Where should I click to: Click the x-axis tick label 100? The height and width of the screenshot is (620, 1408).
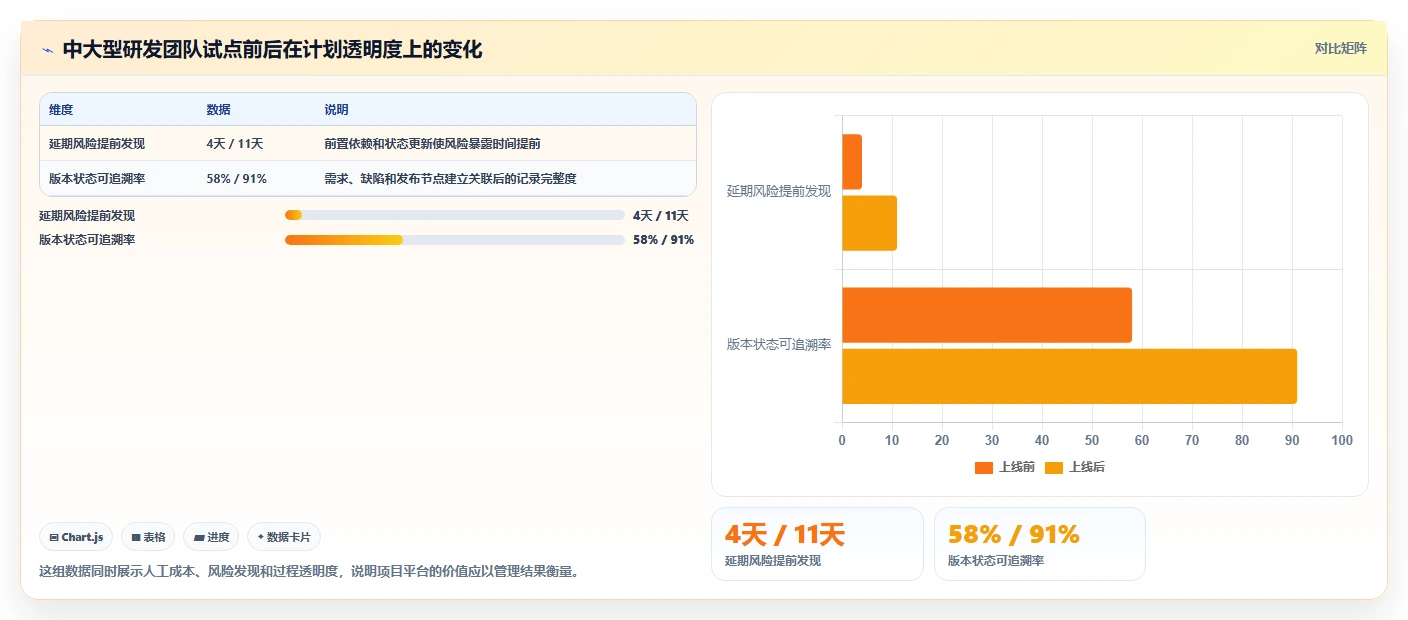(x=1342, y=440)
